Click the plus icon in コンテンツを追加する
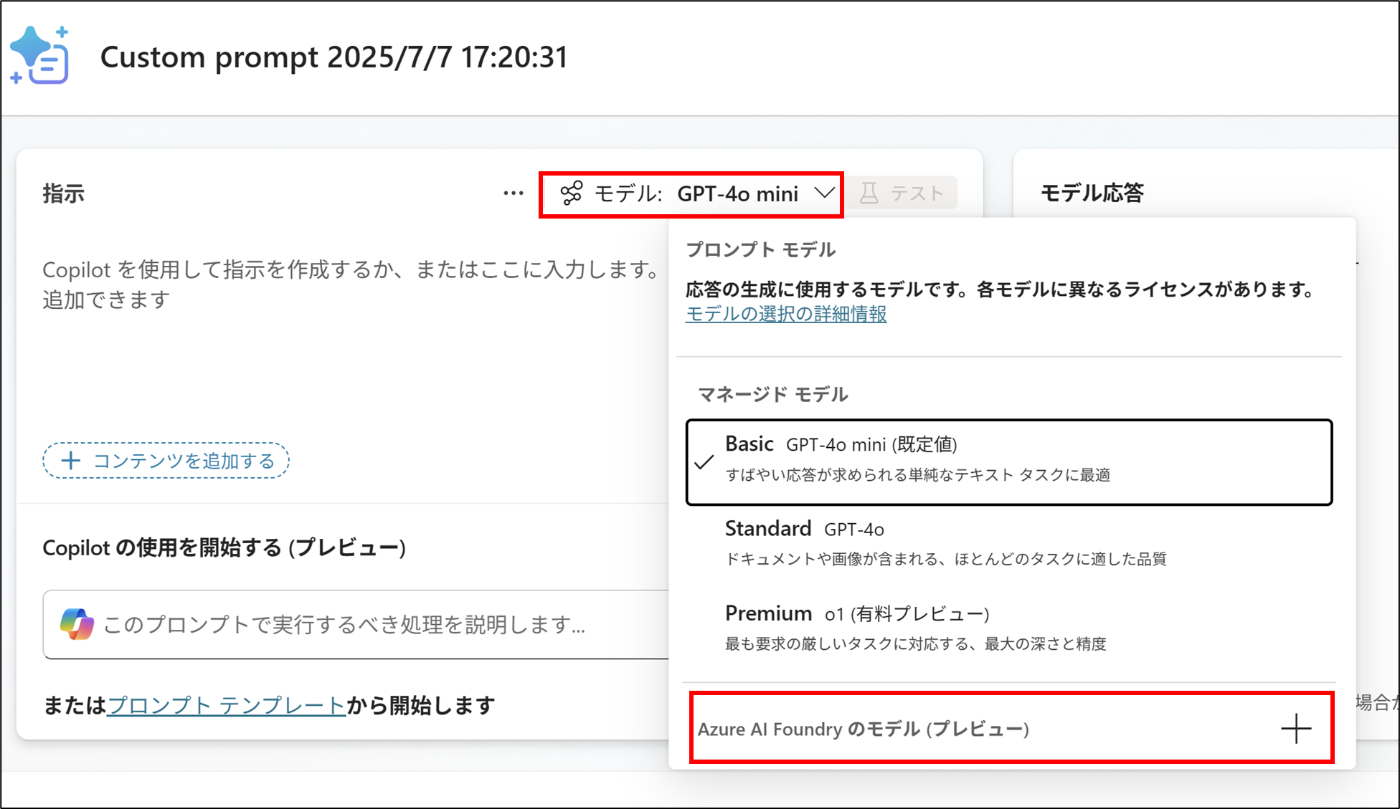 pos(71,461)
